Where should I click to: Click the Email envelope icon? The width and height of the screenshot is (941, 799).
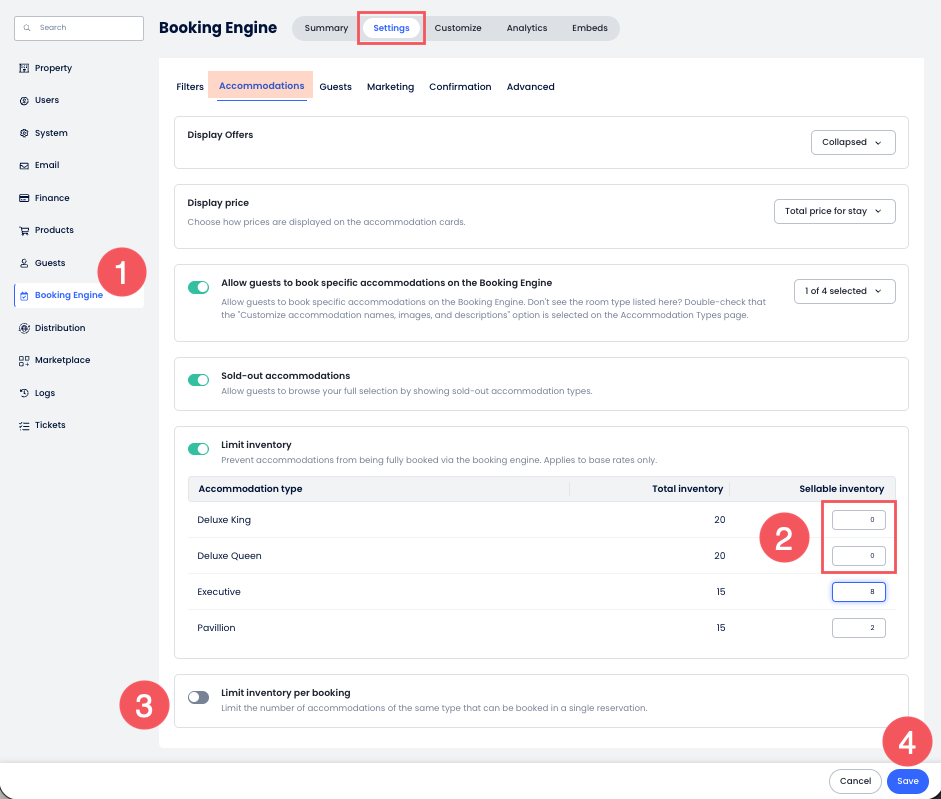pos(24,165)
